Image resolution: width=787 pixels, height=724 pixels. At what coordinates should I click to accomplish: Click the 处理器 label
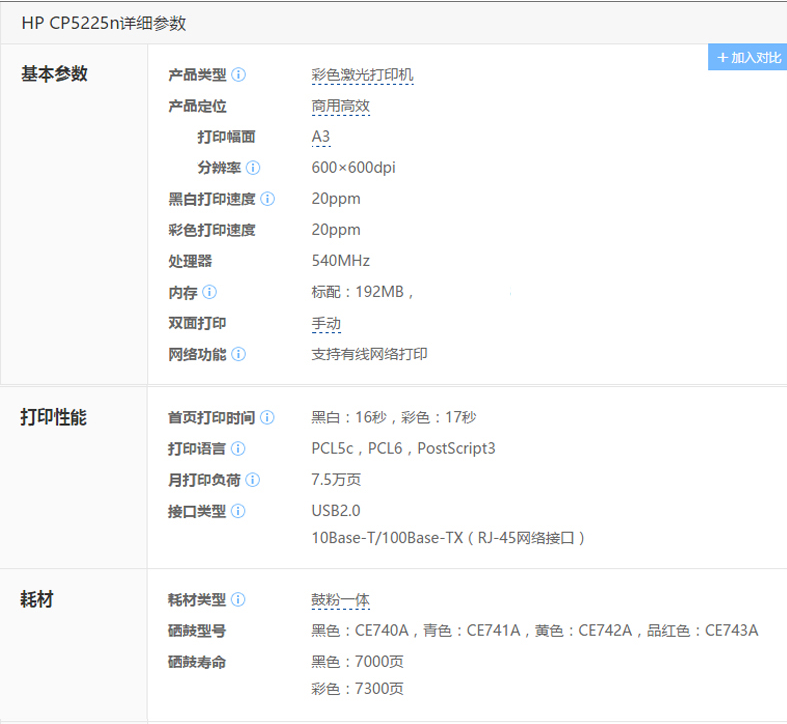point(190,261)
